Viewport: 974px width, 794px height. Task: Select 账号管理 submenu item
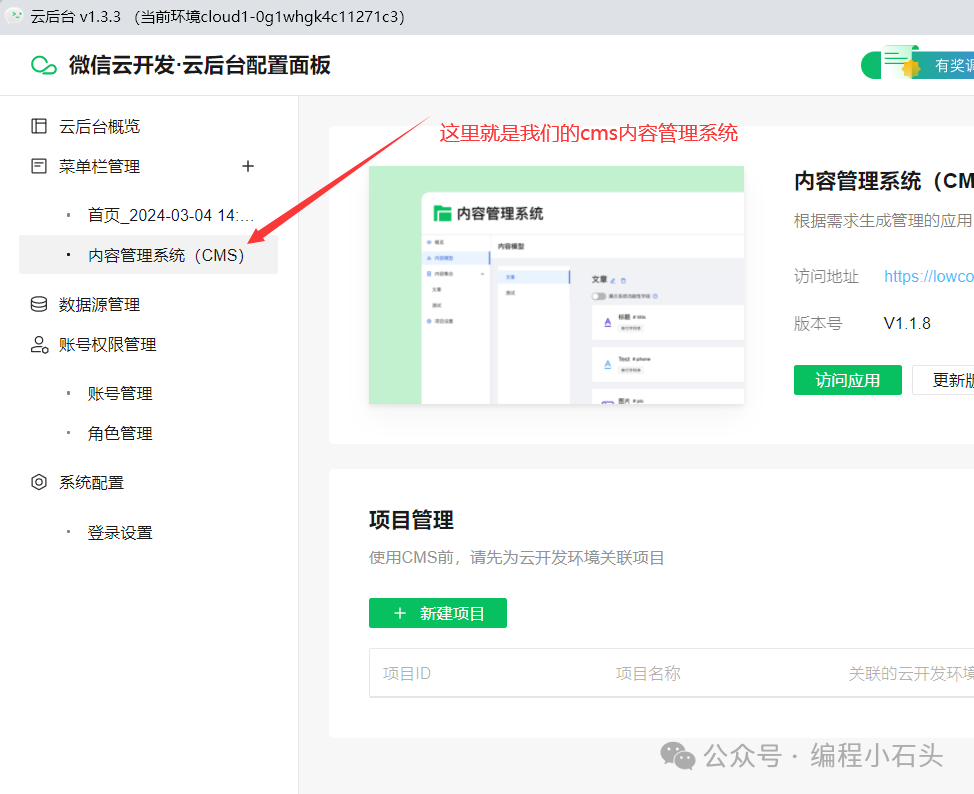[120, 393]
